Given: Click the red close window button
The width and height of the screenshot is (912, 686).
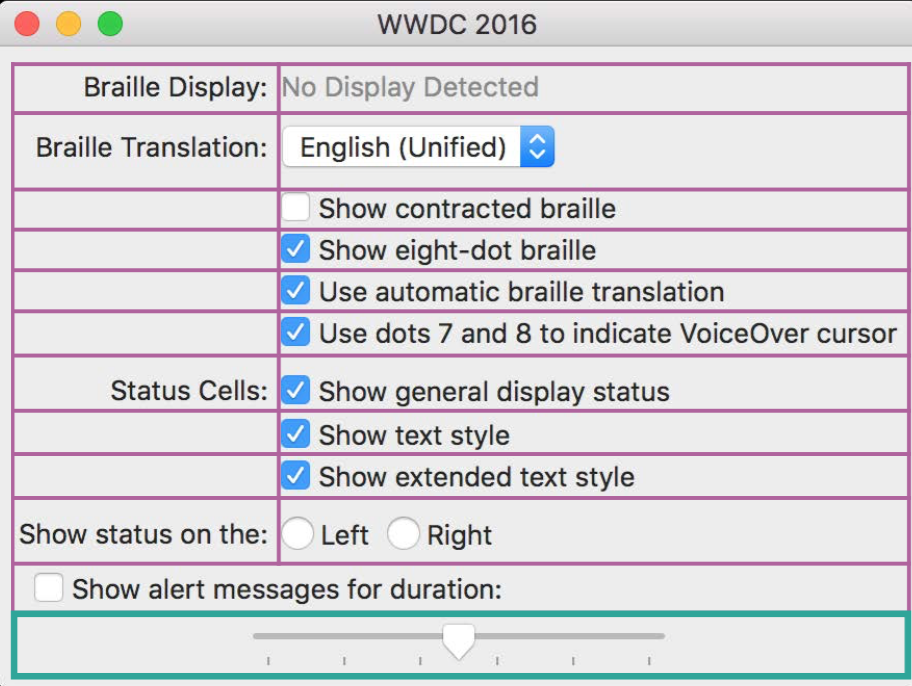Looking at the screenshot, I should coord(27,24).
